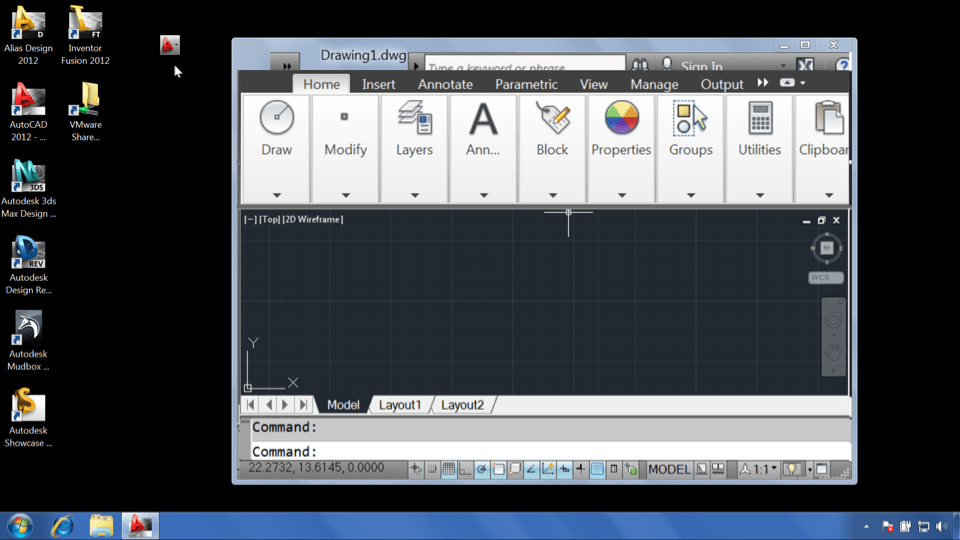Toggle Dynamic UCS in status bar
Image resolution: width=960 pixels, height=540 pixels.
click(x=548, y=470)
